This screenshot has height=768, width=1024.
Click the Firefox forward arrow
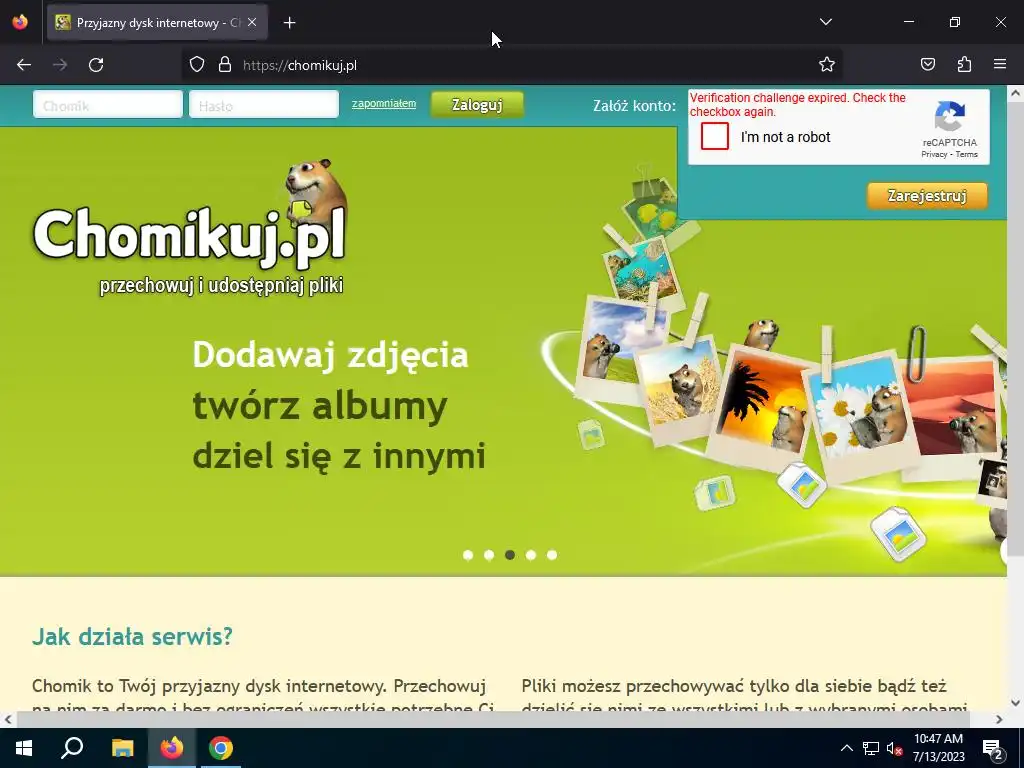click(60, 65)
